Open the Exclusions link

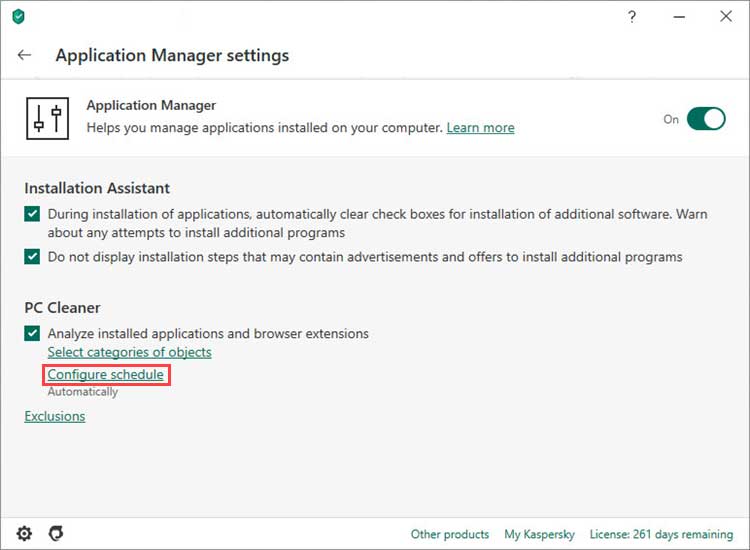click(x=55, y=416)
